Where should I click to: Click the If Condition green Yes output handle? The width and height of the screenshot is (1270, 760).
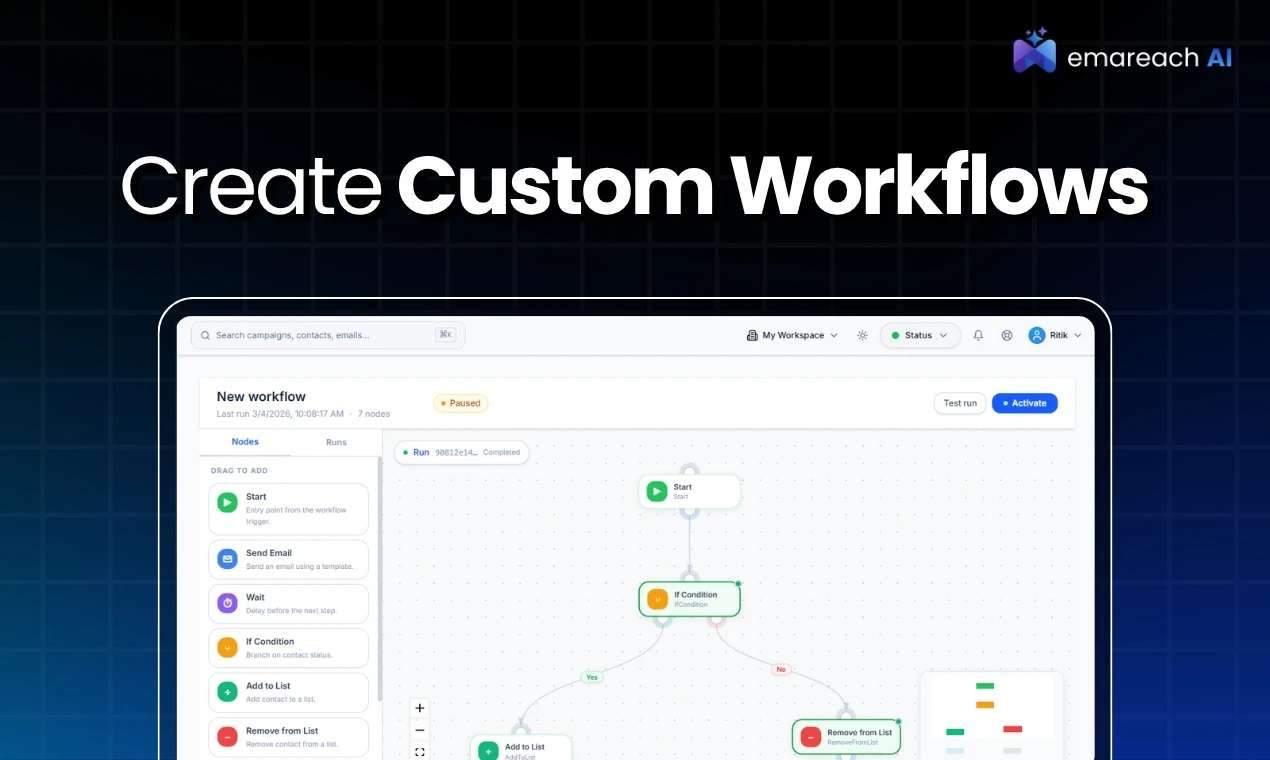coord(662,620)
